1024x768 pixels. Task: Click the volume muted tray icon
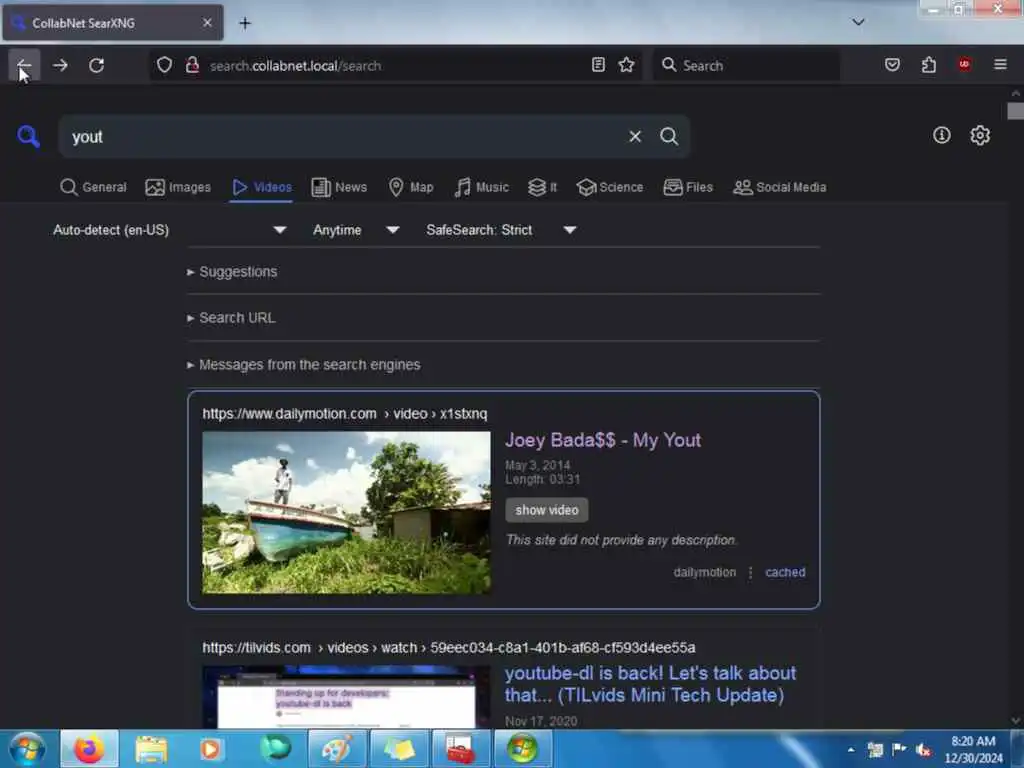(922, 749)
